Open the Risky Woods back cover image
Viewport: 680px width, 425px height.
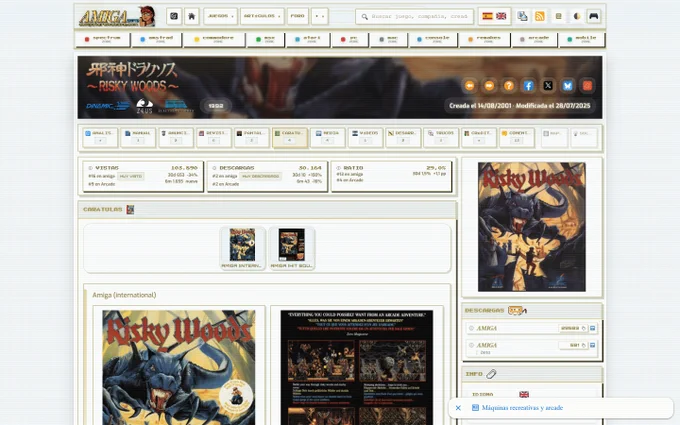pos(356,367)
